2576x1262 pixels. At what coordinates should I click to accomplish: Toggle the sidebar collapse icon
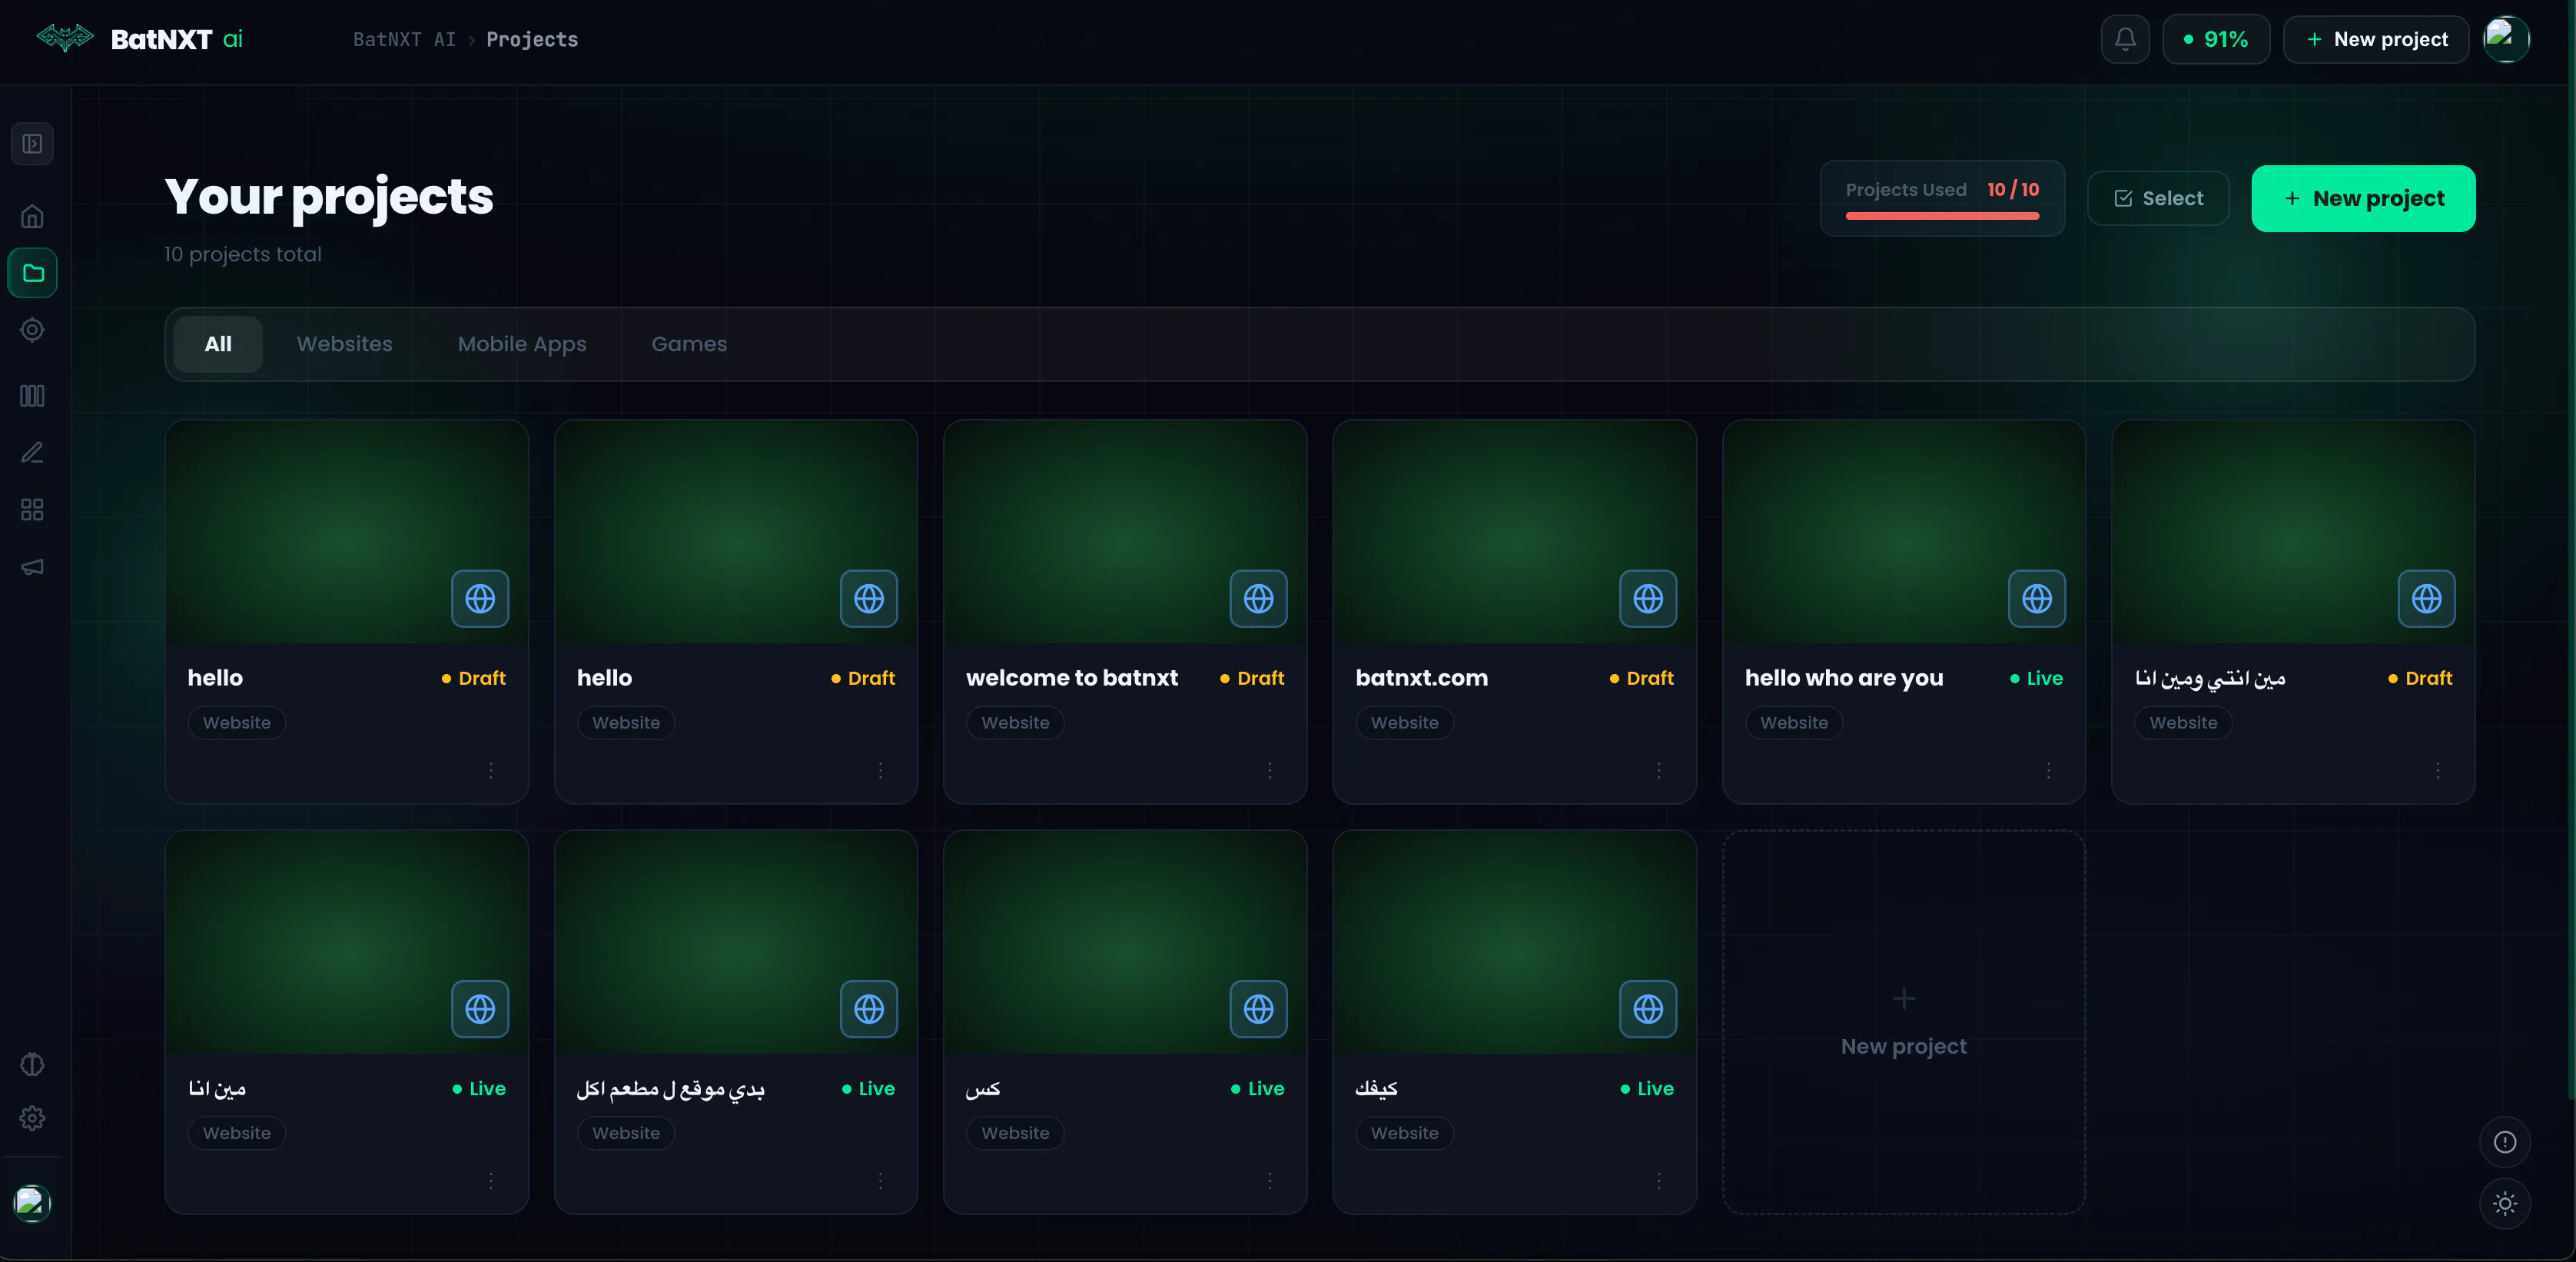32,144
